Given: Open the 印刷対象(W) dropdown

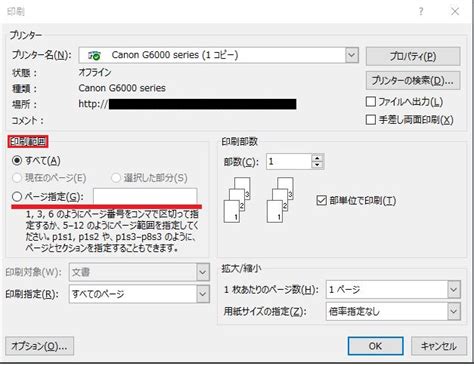Looking at the screenshot, I should (203, 272).
